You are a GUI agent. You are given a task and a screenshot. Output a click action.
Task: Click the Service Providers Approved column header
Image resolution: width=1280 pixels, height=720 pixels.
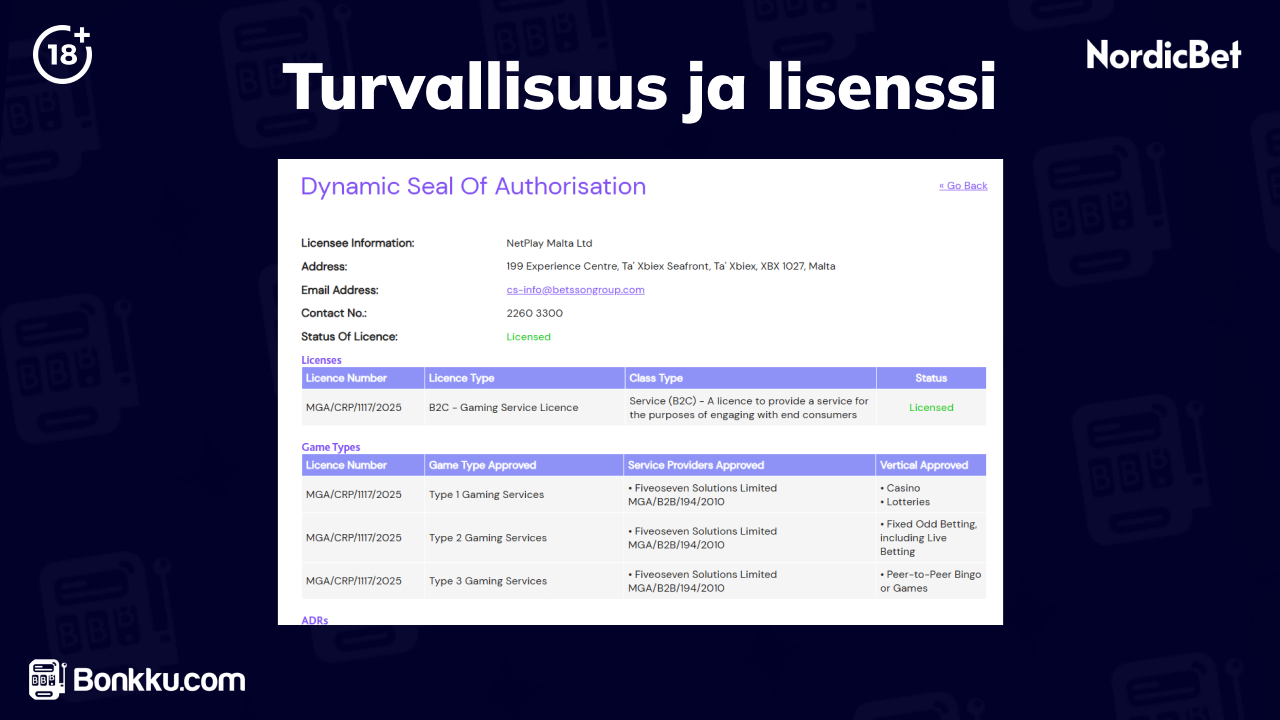[x=750, y=465]
